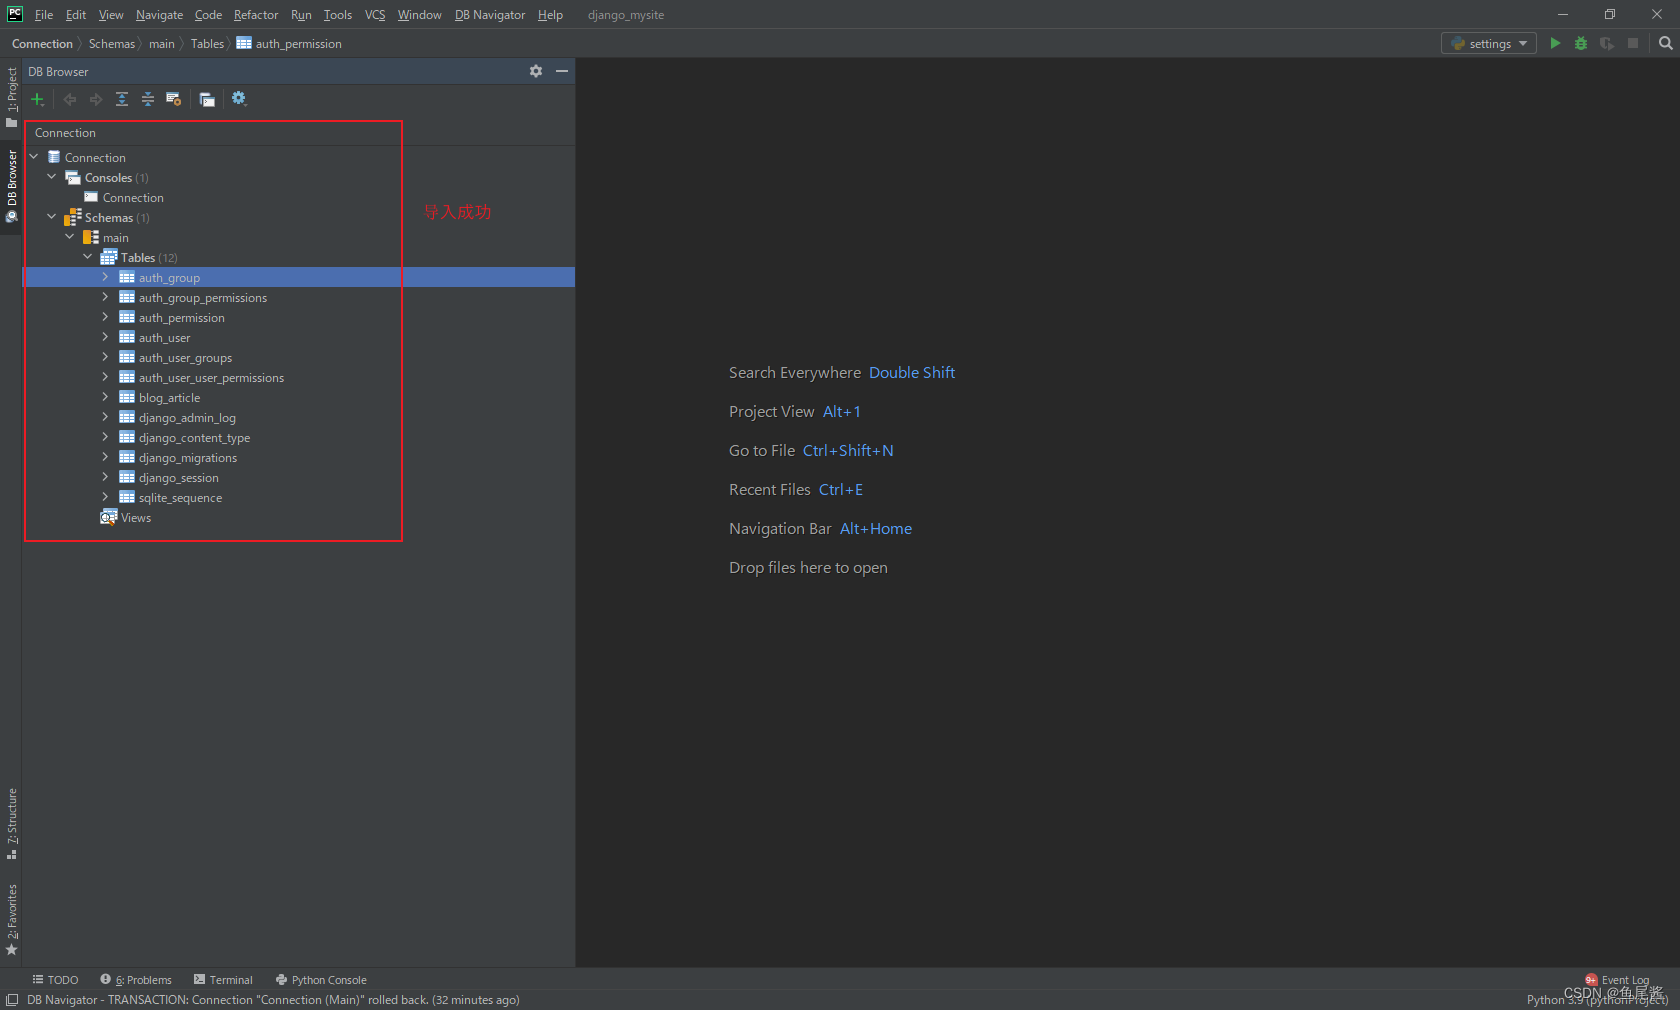Collapse the root Connection tree node
The image size is (1680, 1010).
click(34, 157)
